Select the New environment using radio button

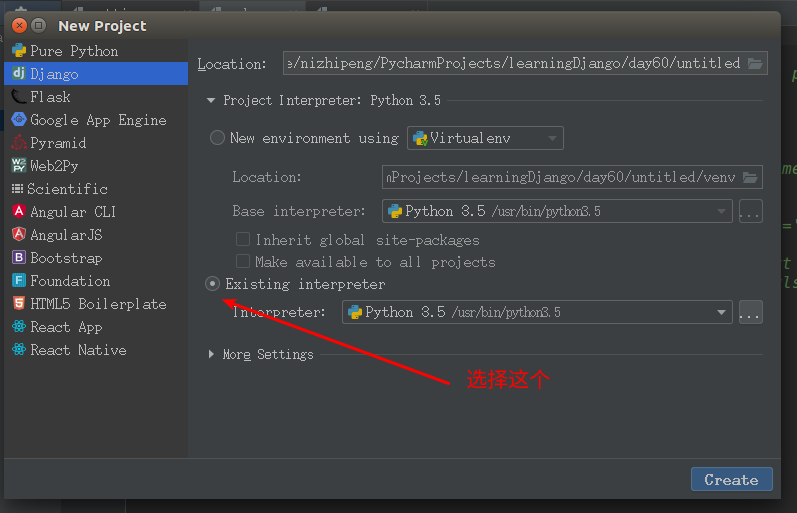click(218, 138)
